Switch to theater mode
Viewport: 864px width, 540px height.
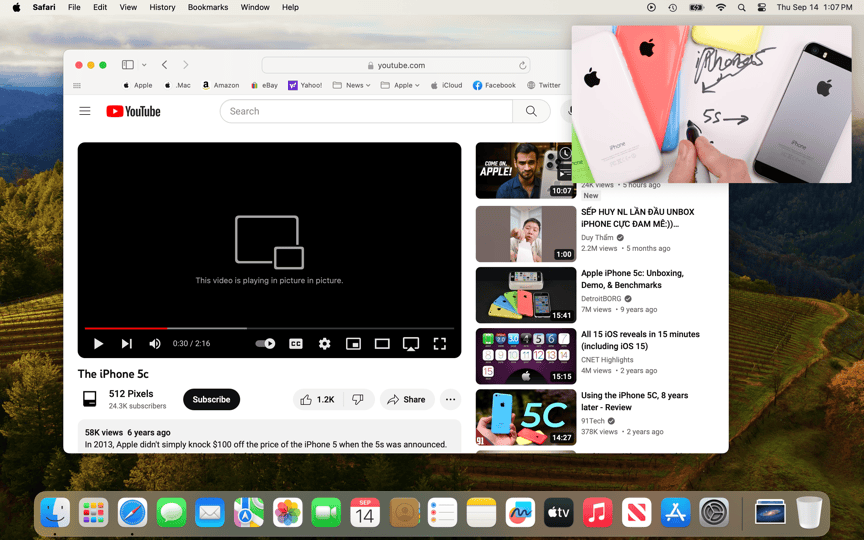382,344
